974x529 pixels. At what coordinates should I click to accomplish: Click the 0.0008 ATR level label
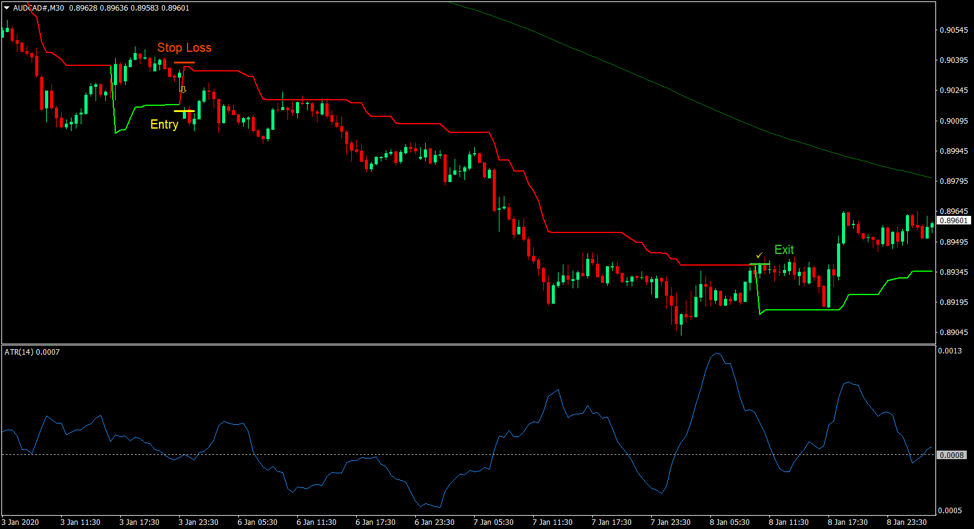[x=952, y=455]
